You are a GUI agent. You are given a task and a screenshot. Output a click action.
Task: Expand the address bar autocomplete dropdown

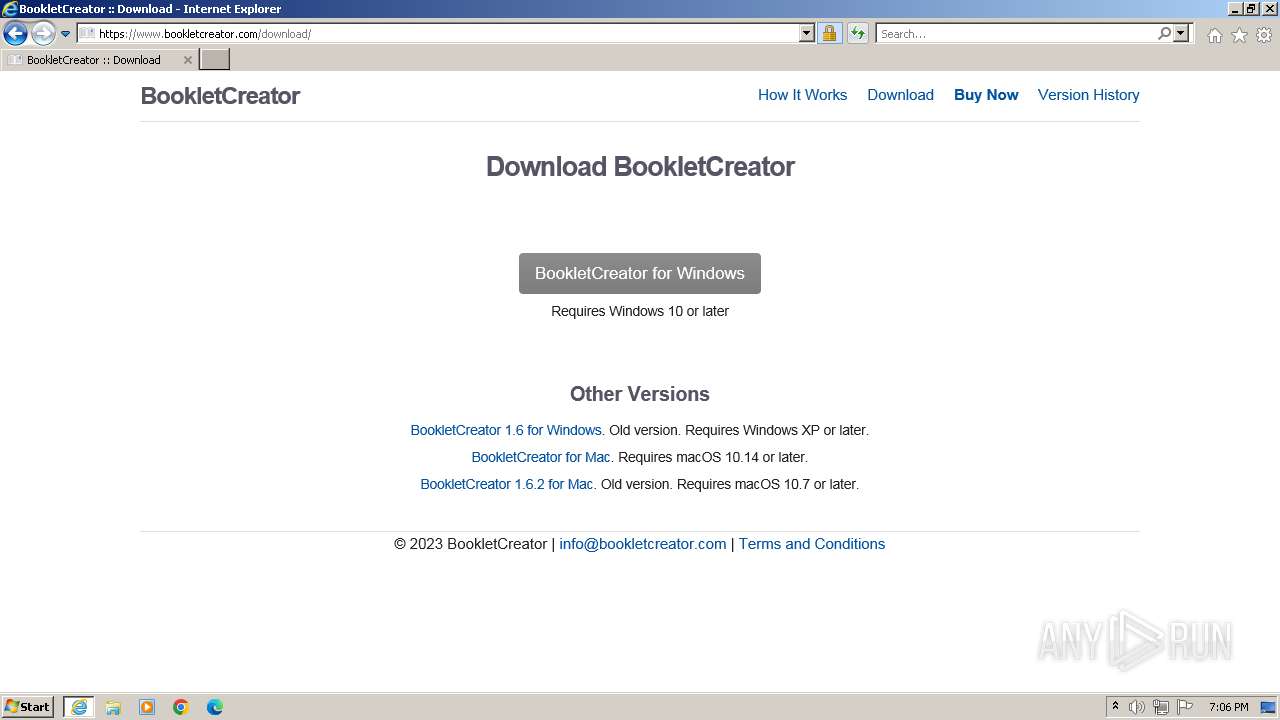(807, 33)
